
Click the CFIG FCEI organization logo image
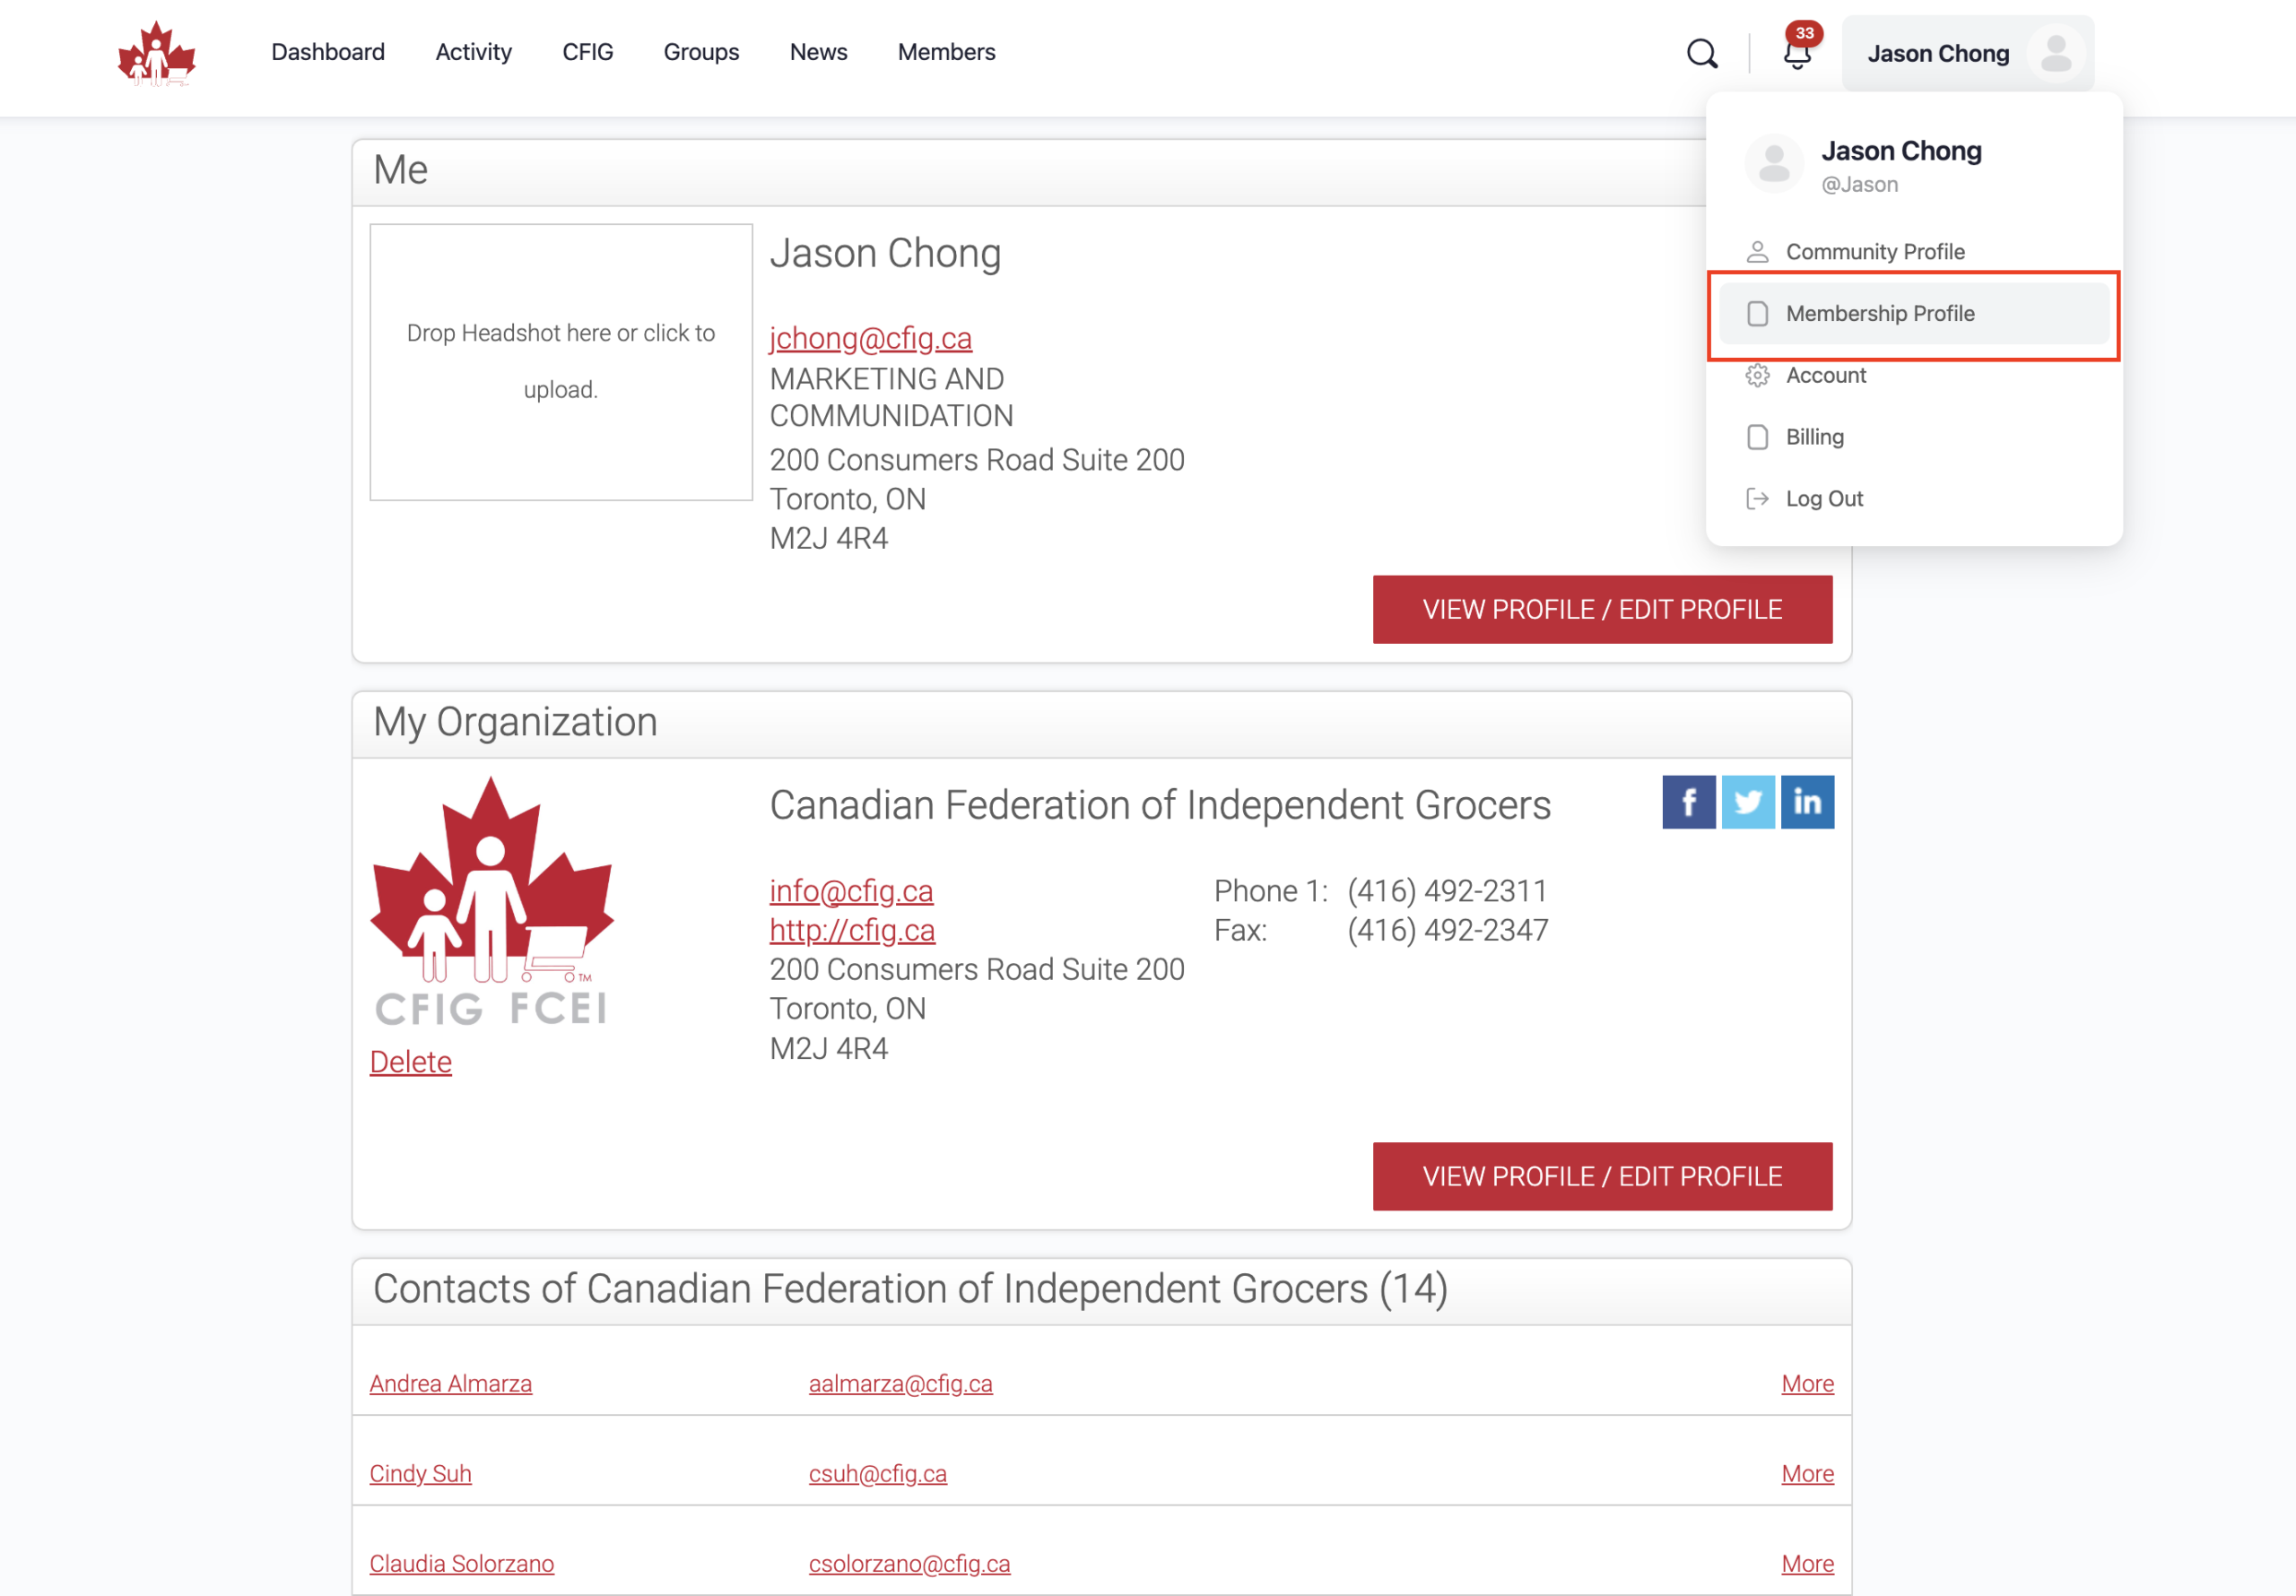(x=491, y=901)
